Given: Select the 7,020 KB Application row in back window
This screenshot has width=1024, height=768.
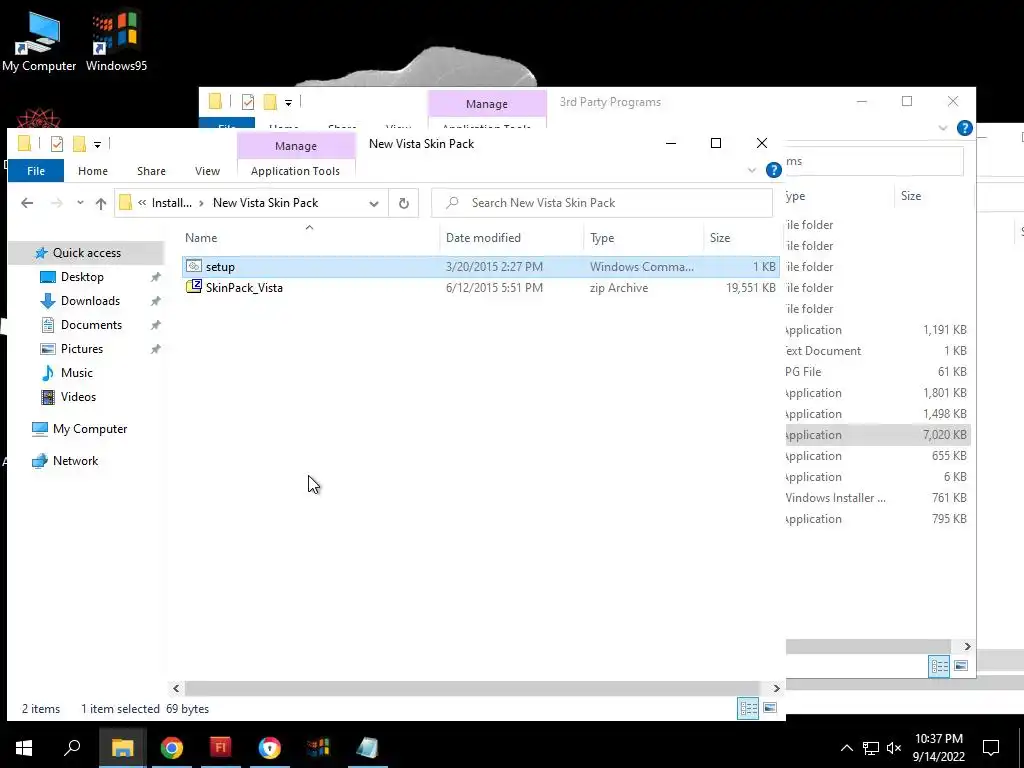Looking at the screenshot, I should point(878,435).
